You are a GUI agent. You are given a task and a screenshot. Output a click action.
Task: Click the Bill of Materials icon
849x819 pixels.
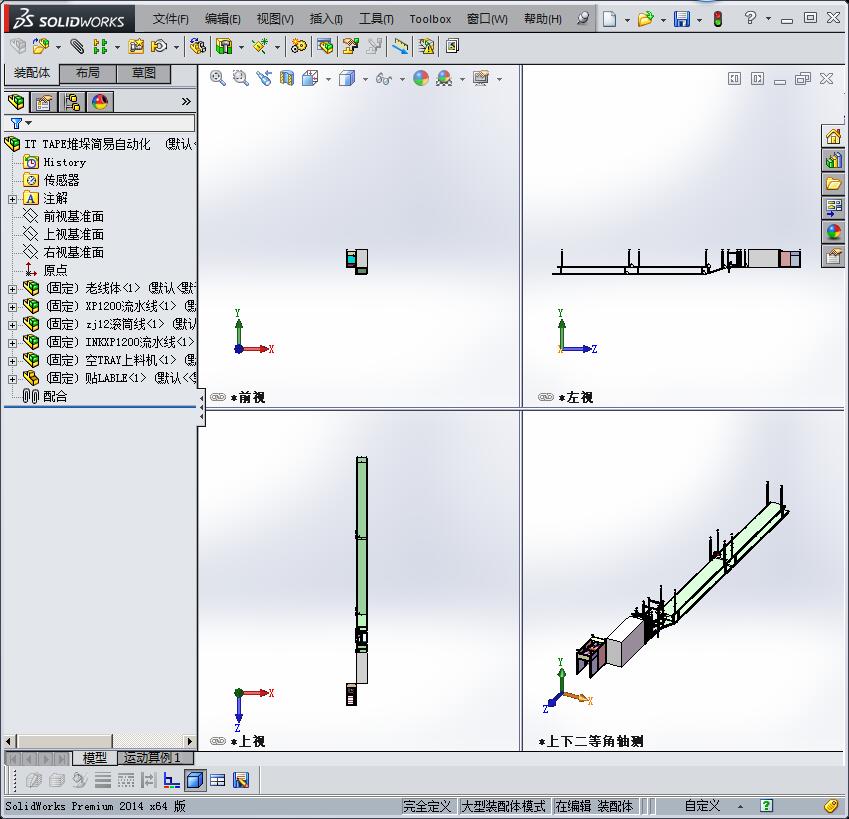[325, 47]
